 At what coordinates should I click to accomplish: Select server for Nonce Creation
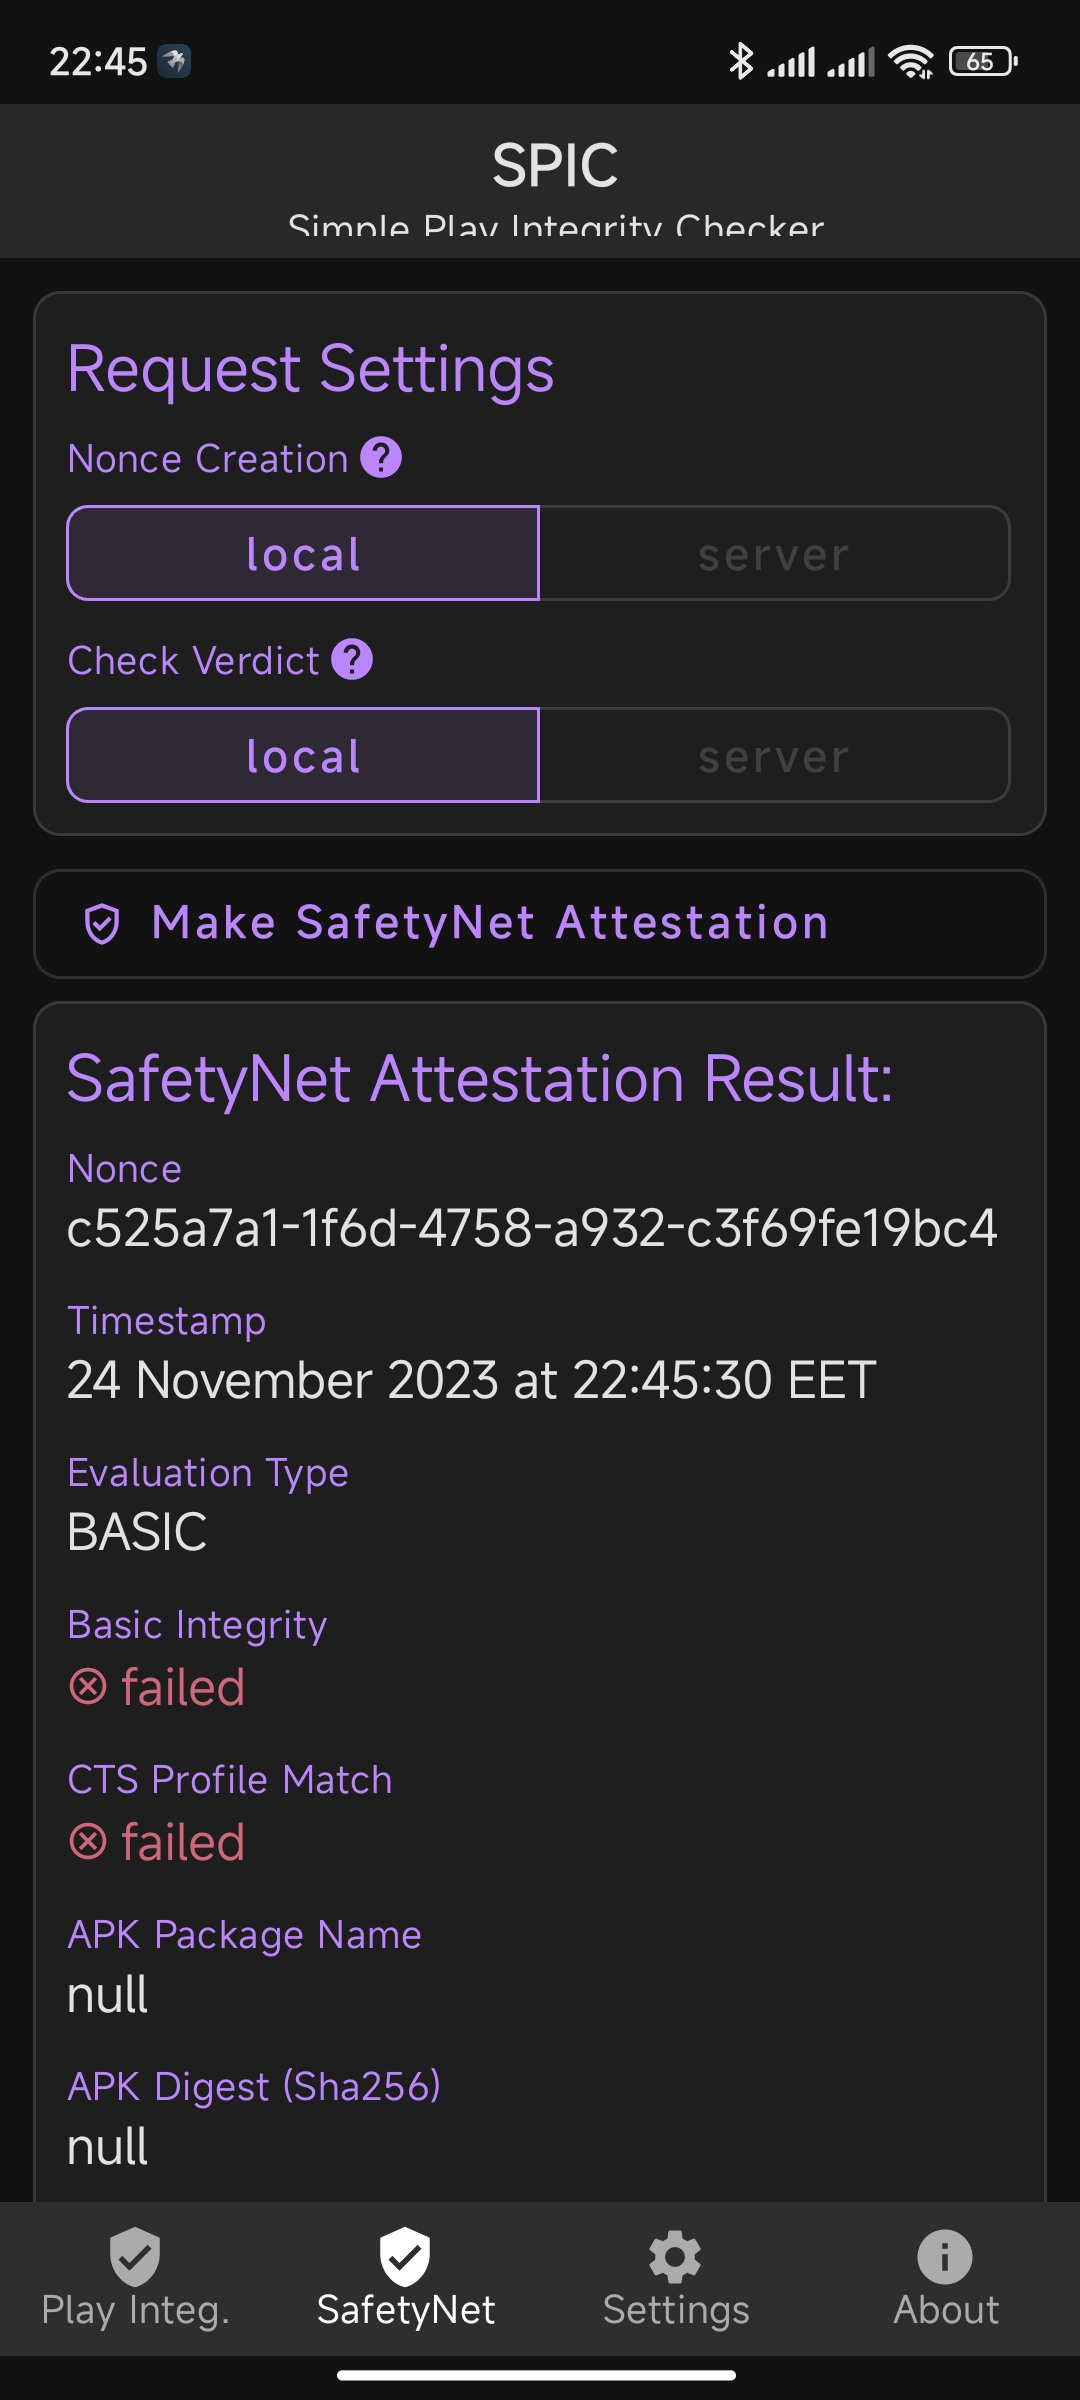point(774,553)
